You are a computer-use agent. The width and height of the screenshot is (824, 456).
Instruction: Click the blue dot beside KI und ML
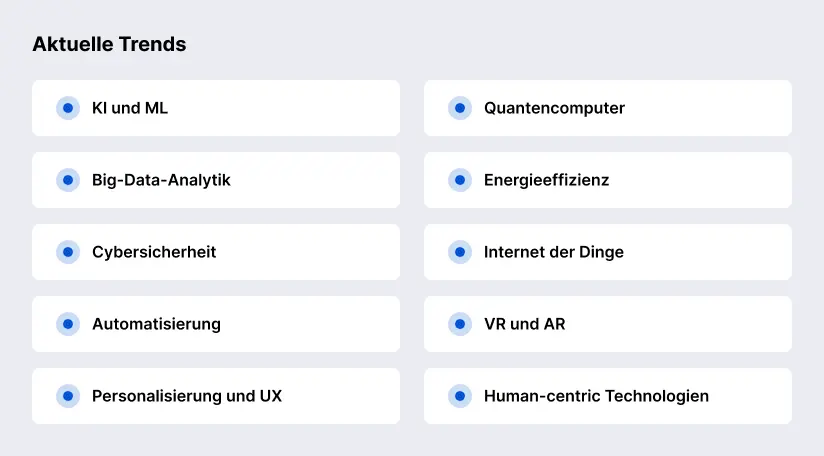pos(68,108)
